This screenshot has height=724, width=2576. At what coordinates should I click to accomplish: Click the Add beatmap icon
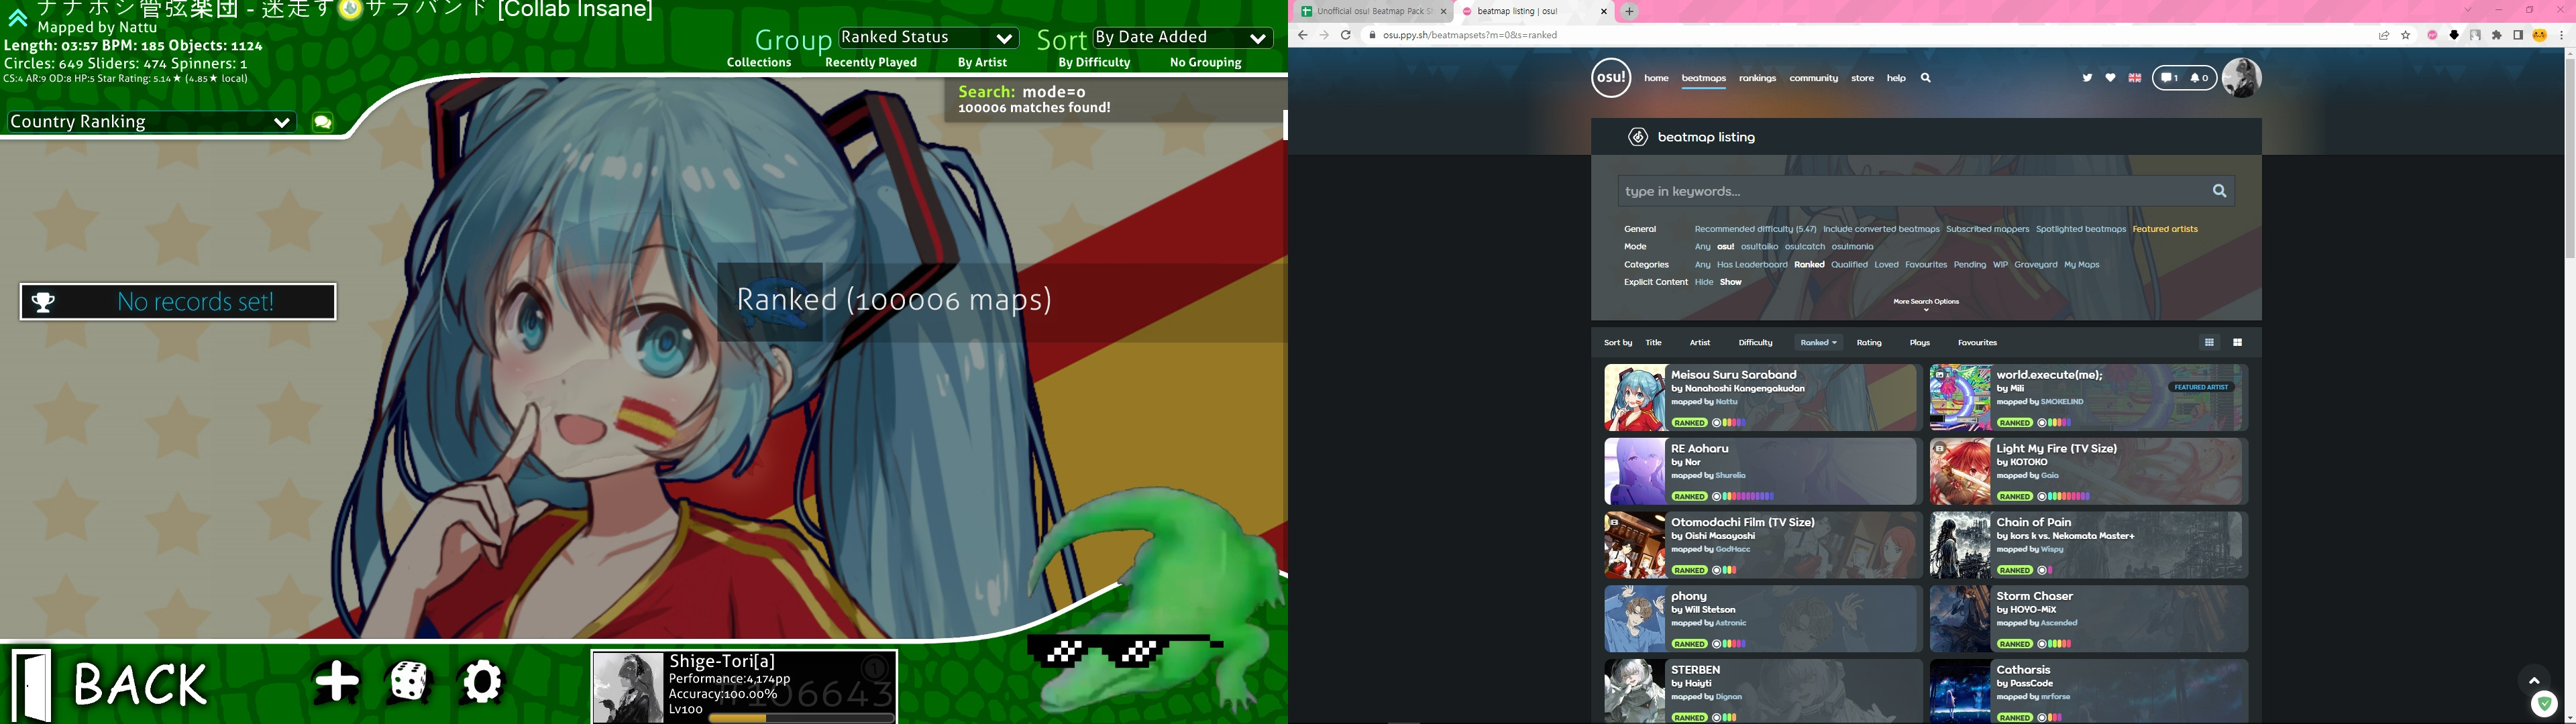(337, 680)
